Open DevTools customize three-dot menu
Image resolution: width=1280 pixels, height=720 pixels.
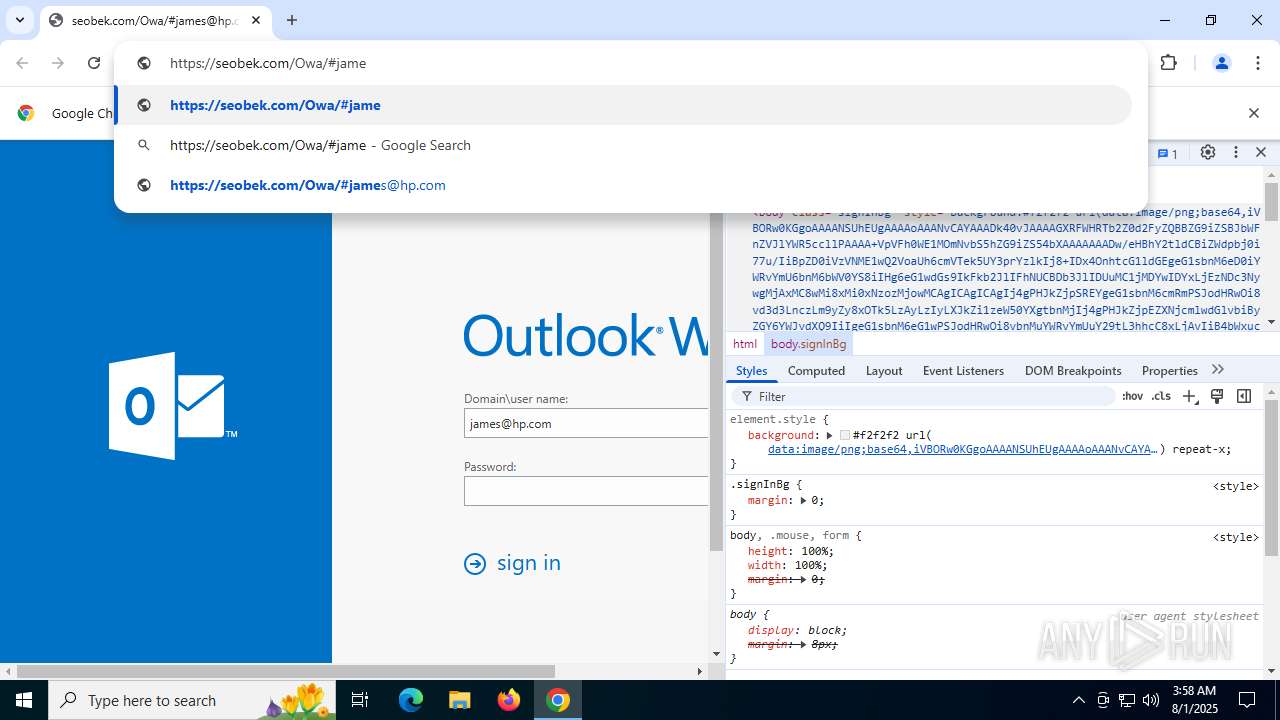point(1236,152)
